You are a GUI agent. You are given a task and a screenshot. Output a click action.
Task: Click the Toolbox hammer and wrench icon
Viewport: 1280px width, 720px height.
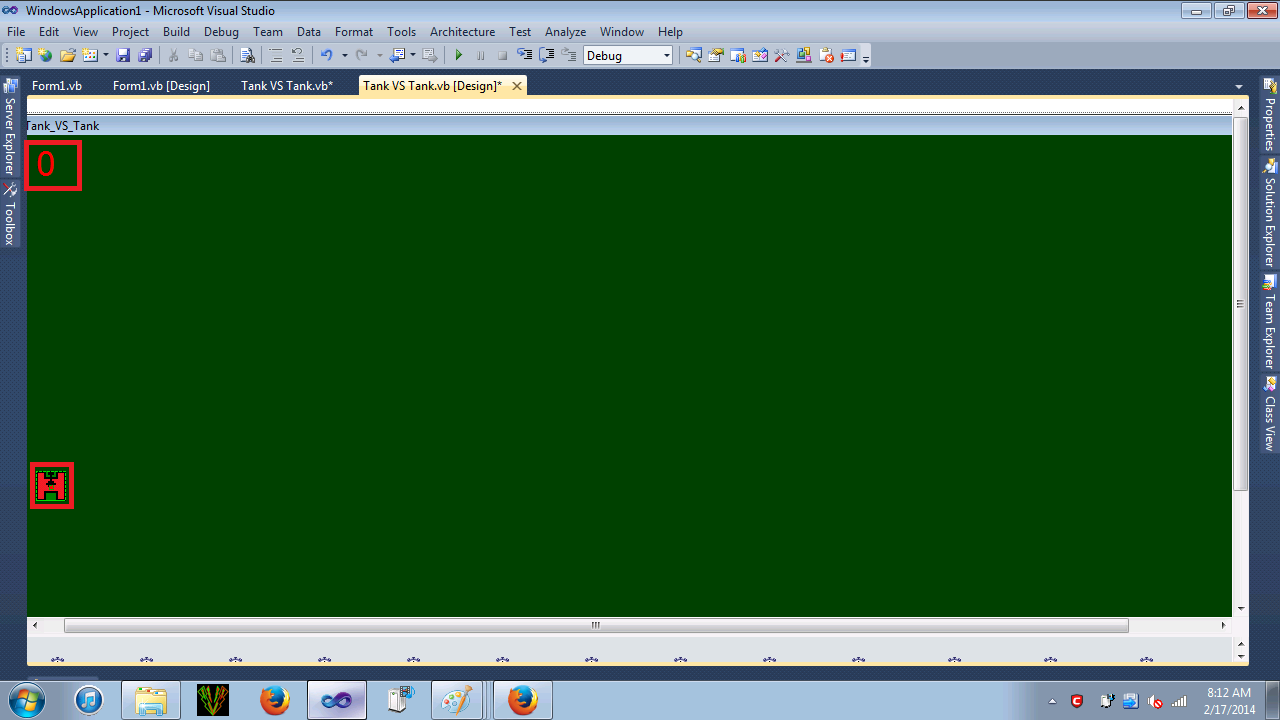[782, 56]
